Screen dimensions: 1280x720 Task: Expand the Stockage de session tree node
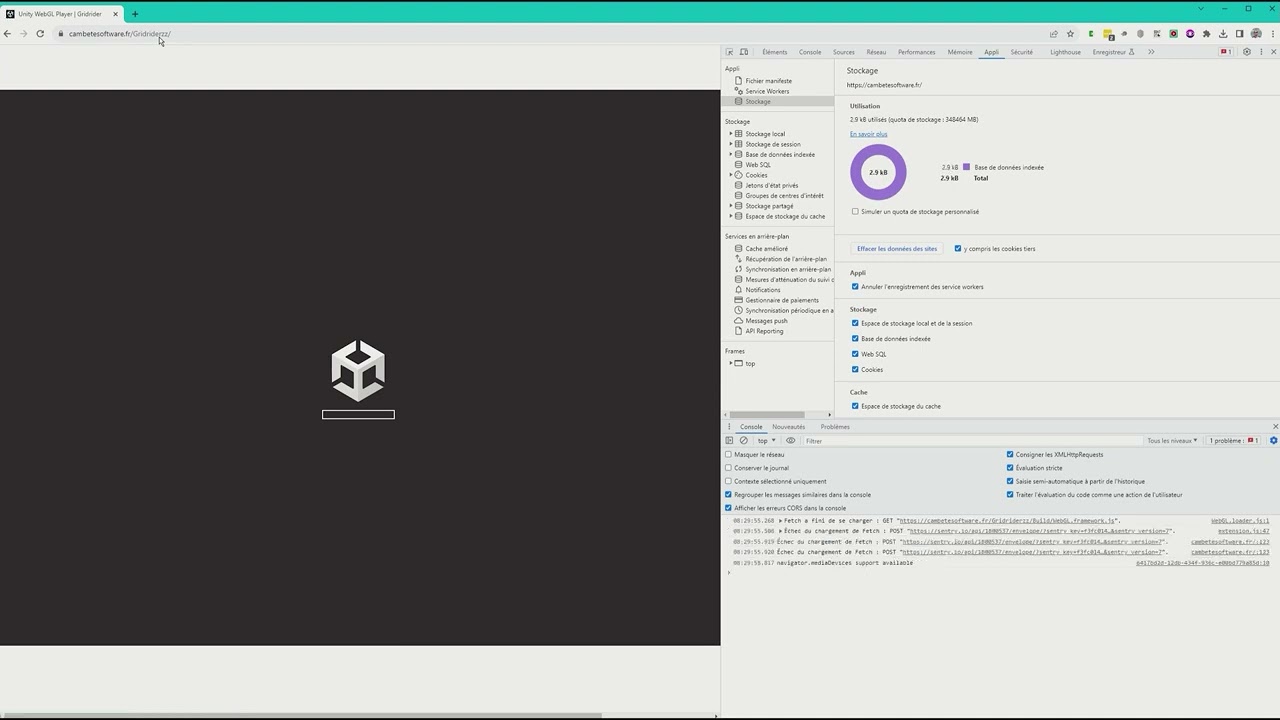click(731, 144)
